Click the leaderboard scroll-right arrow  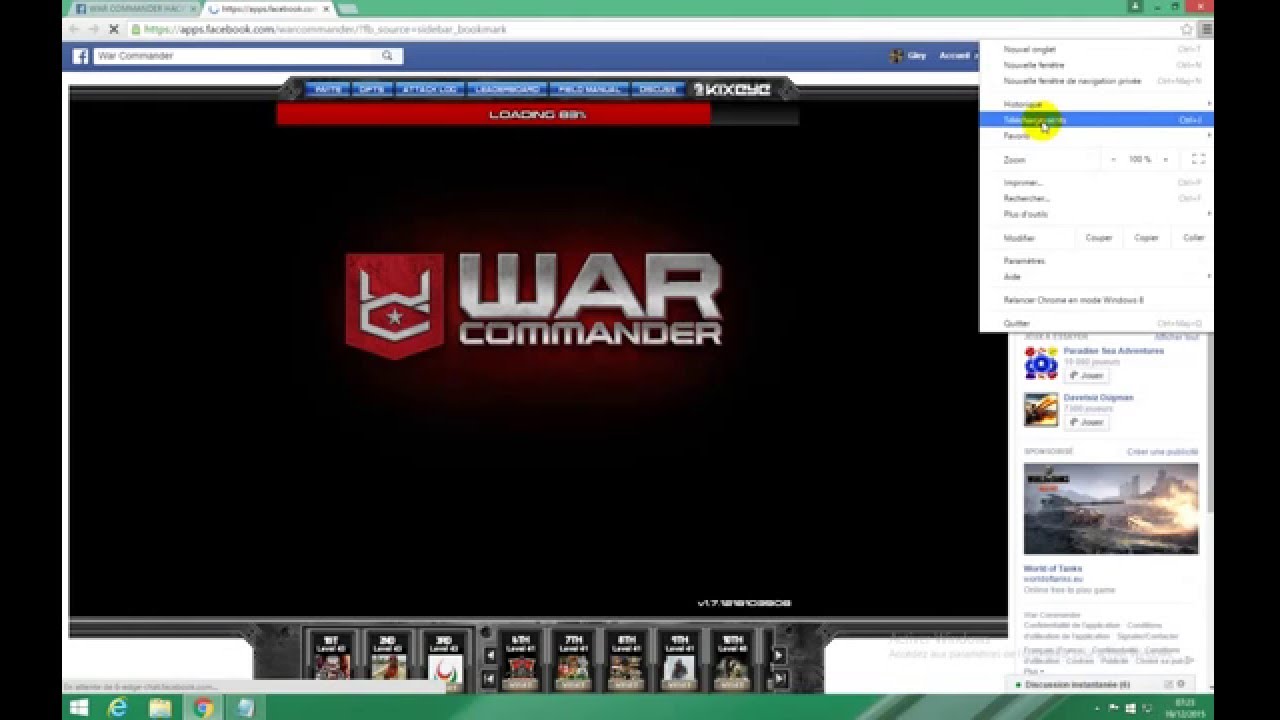point(778,655)
